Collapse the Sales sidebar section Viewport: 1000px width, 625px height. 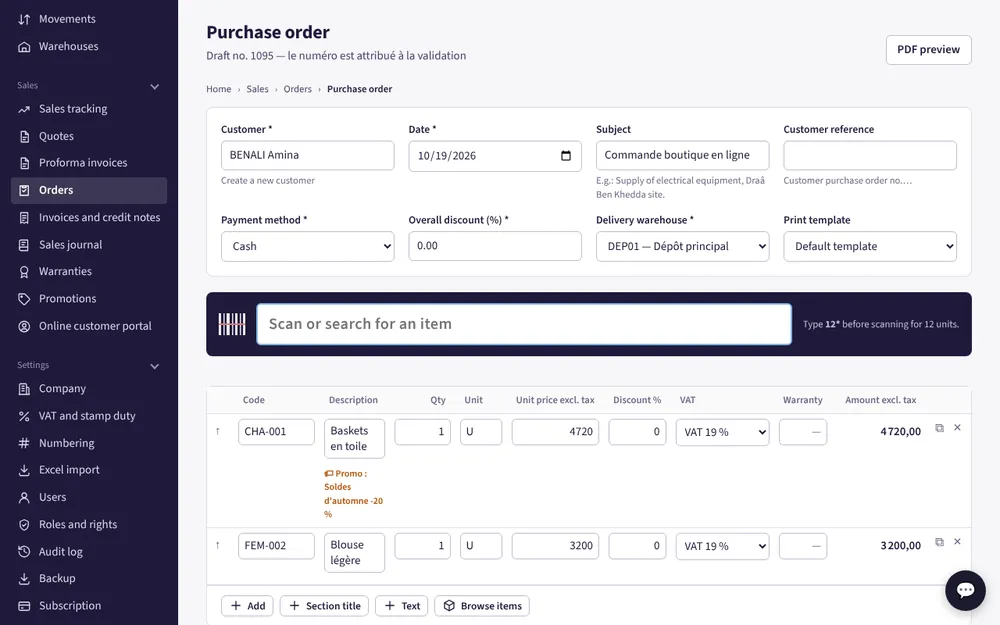(x=154, y=87)
